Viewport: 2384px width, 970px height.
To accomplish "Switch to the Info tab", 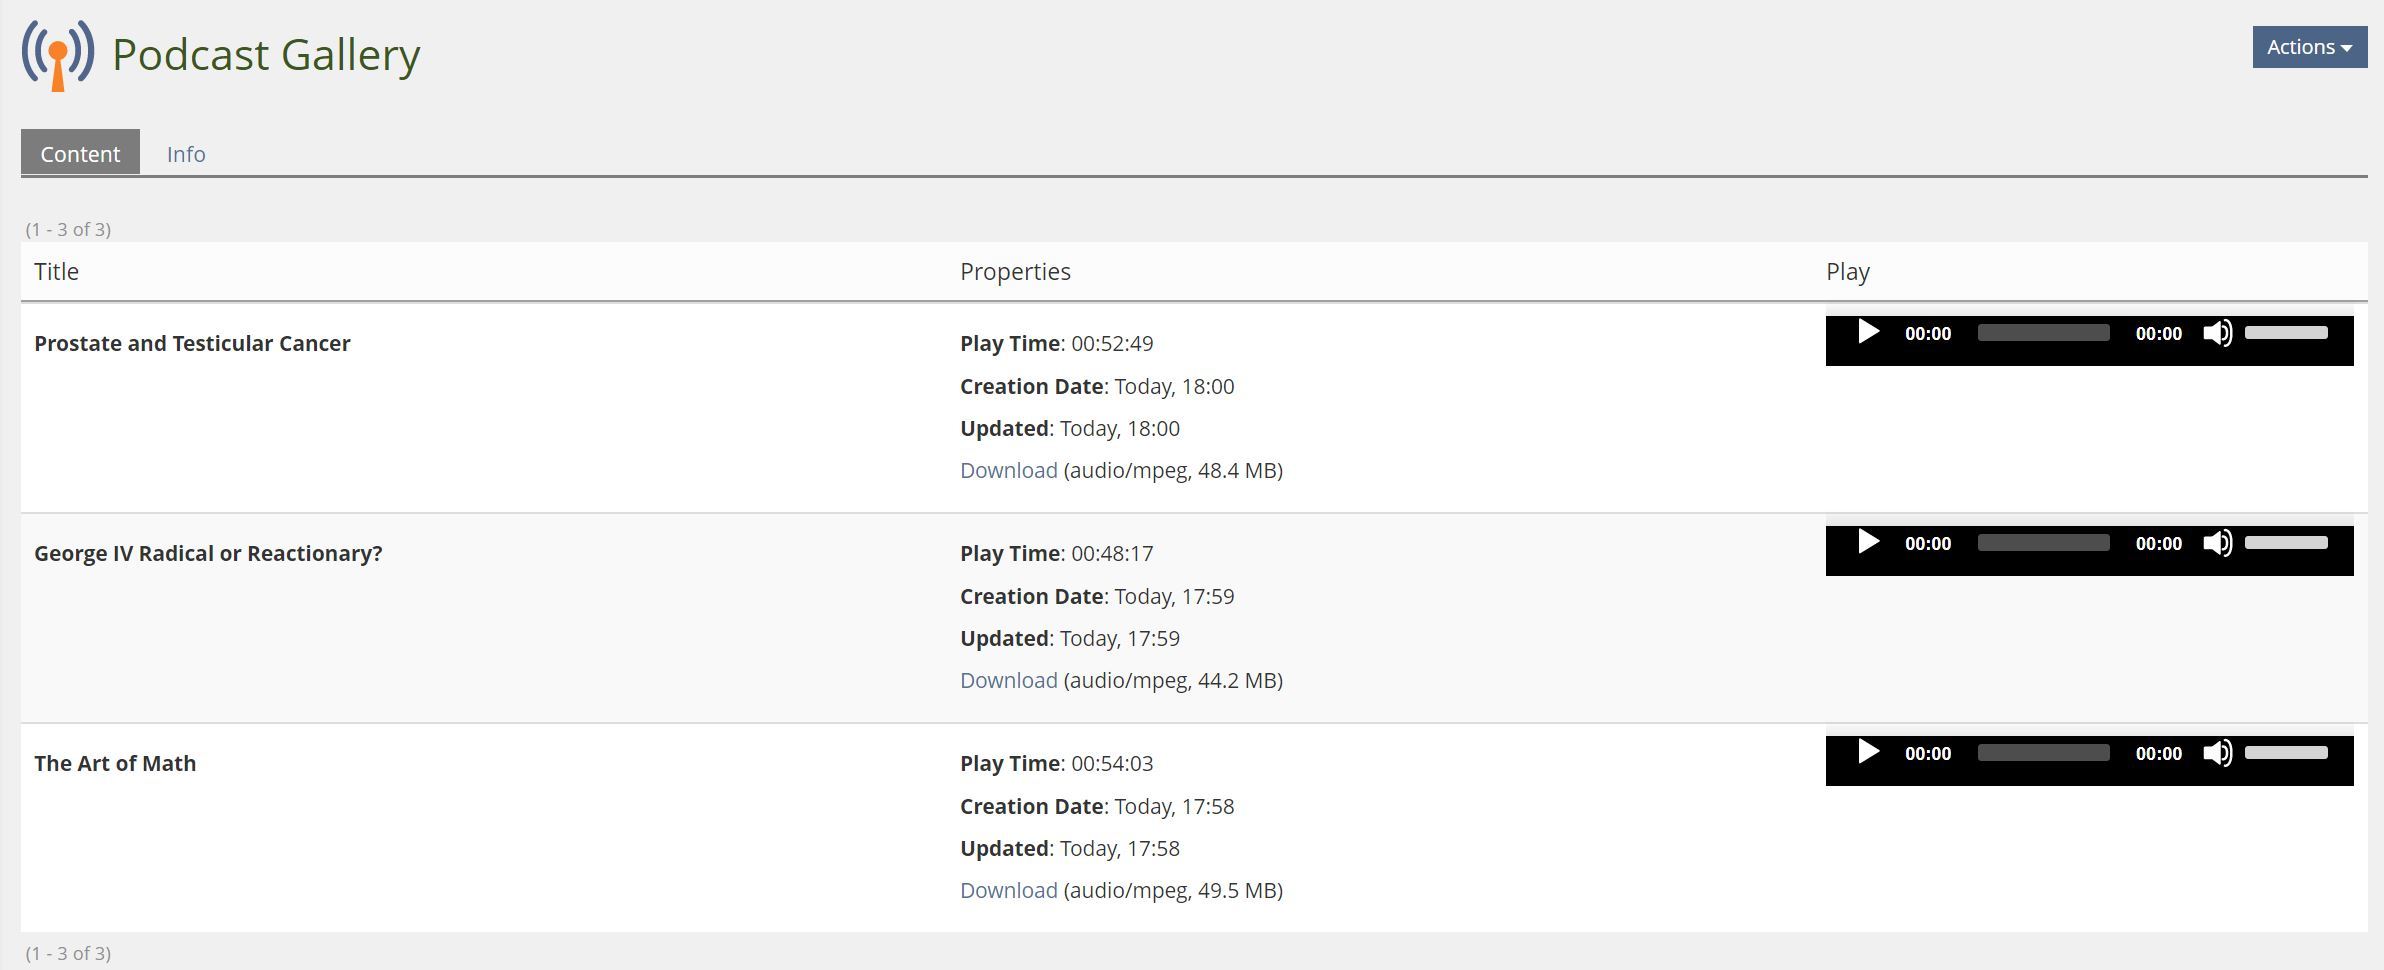I will click(x=186, y=154).
